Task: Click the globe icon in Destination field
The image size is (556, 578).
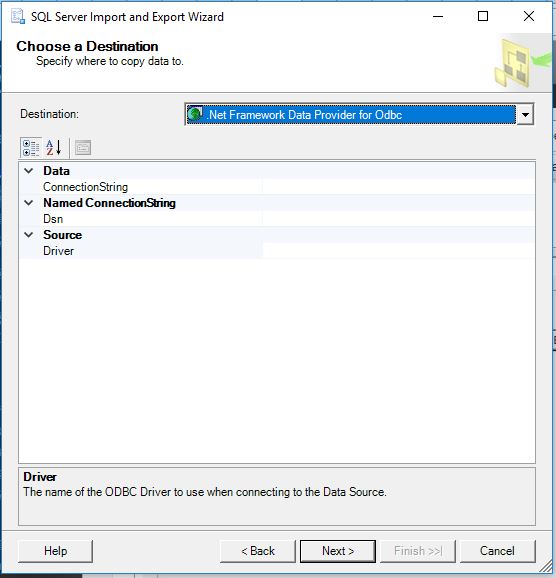Action: pos(195,114)
